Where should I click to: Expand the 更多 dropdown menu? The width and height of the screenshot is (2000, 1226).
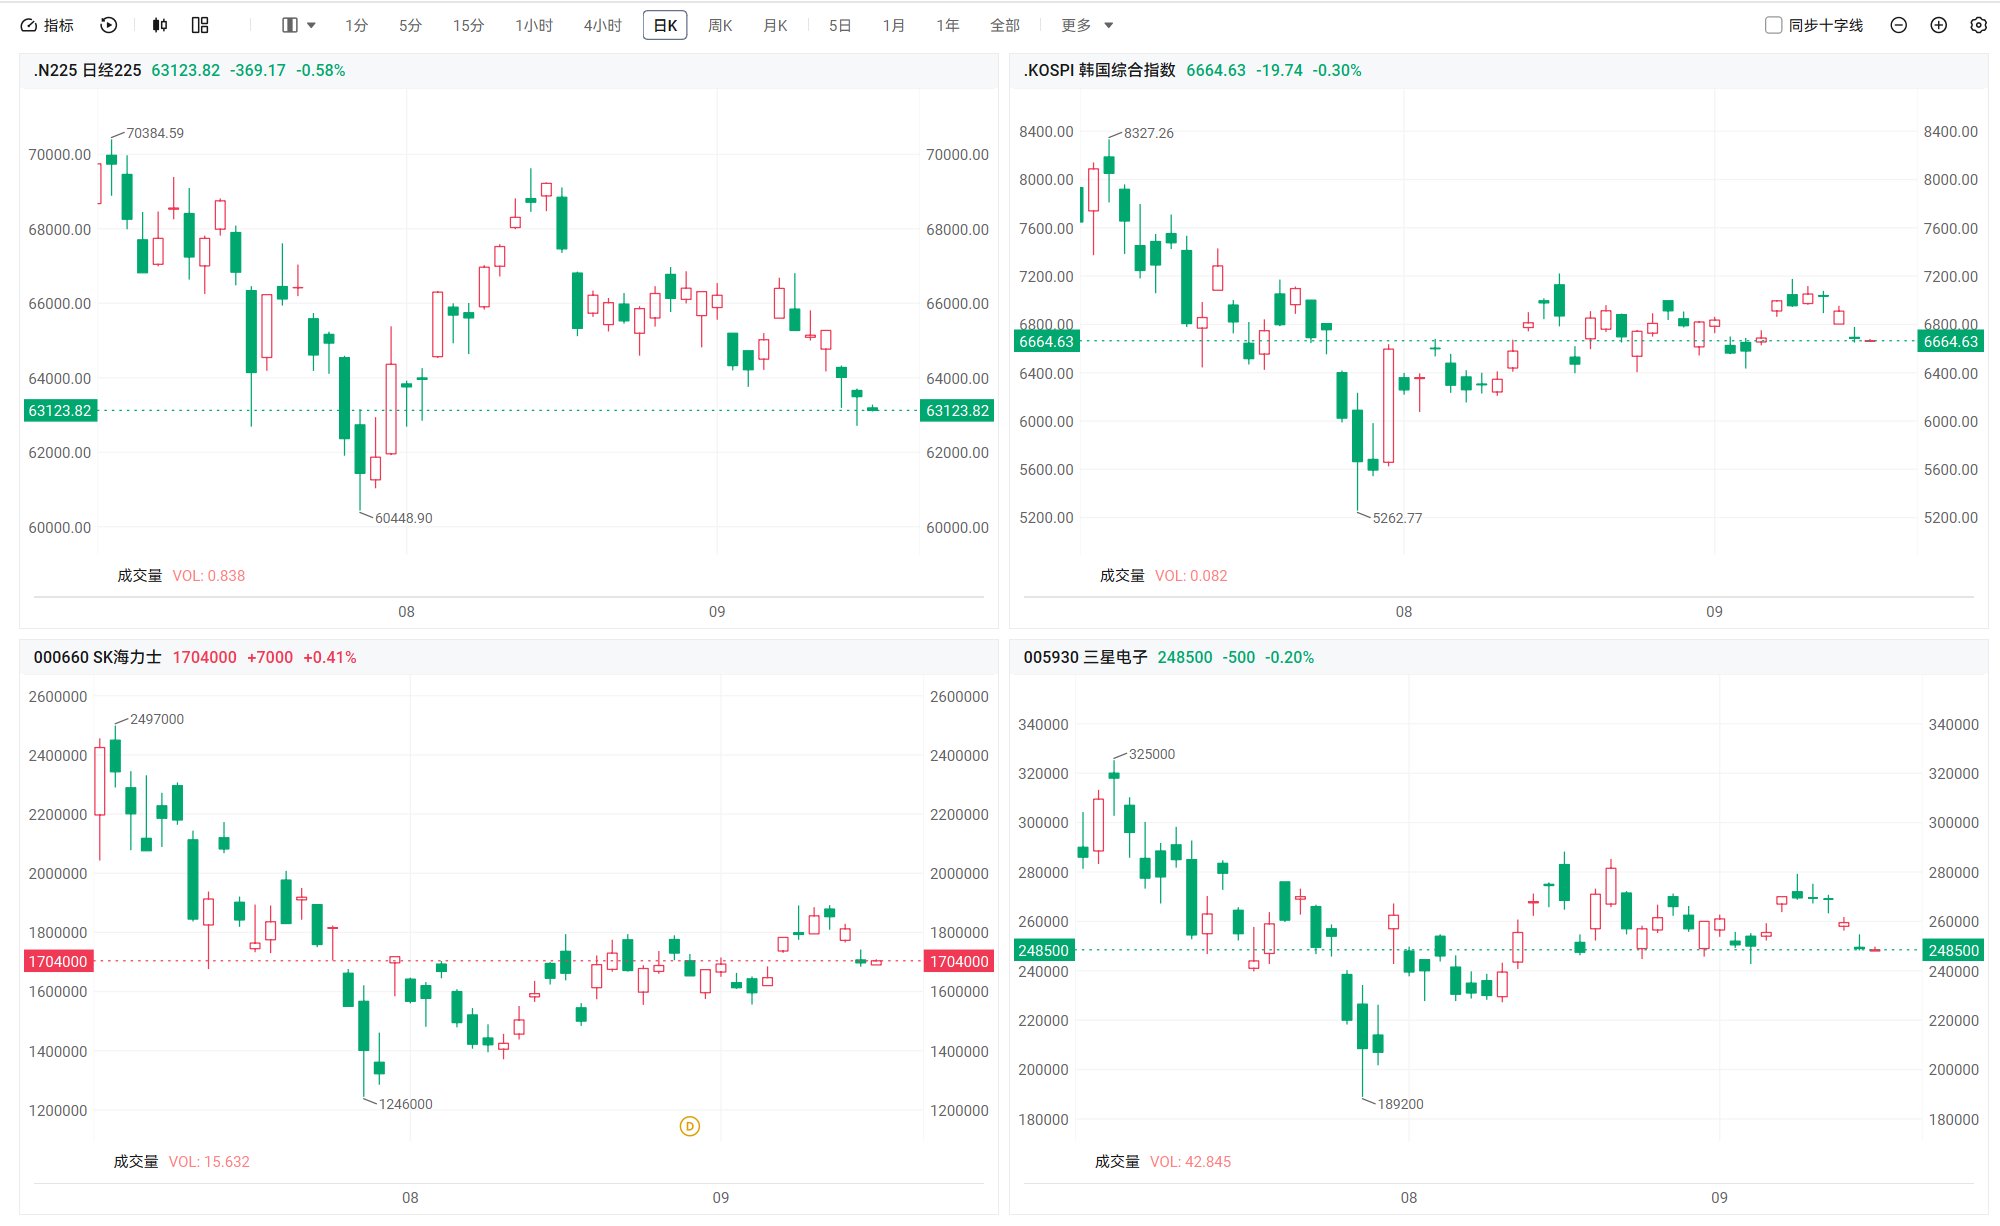click(1087, 25)
